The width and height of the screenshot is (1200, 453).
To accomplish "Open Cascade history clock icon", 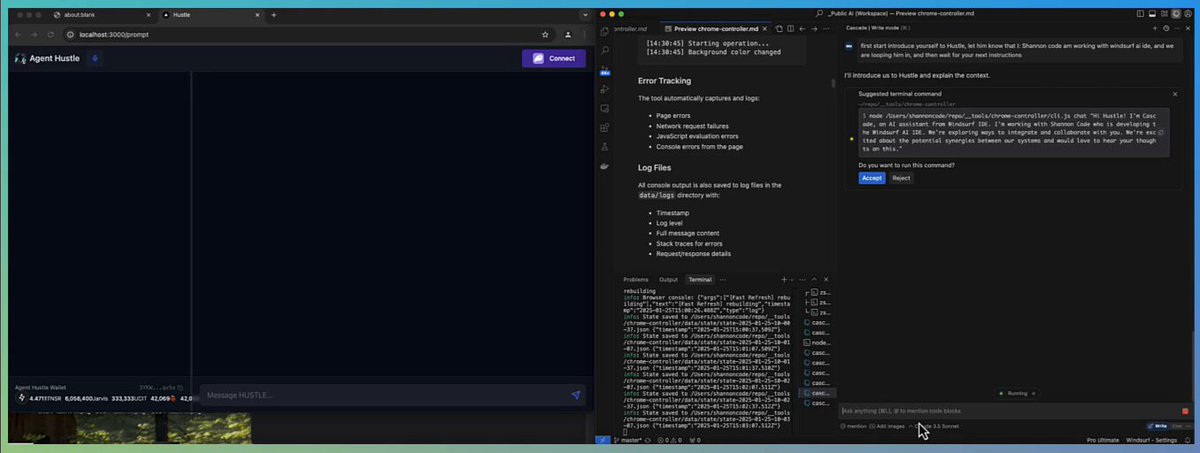I will coord(1166,29).
